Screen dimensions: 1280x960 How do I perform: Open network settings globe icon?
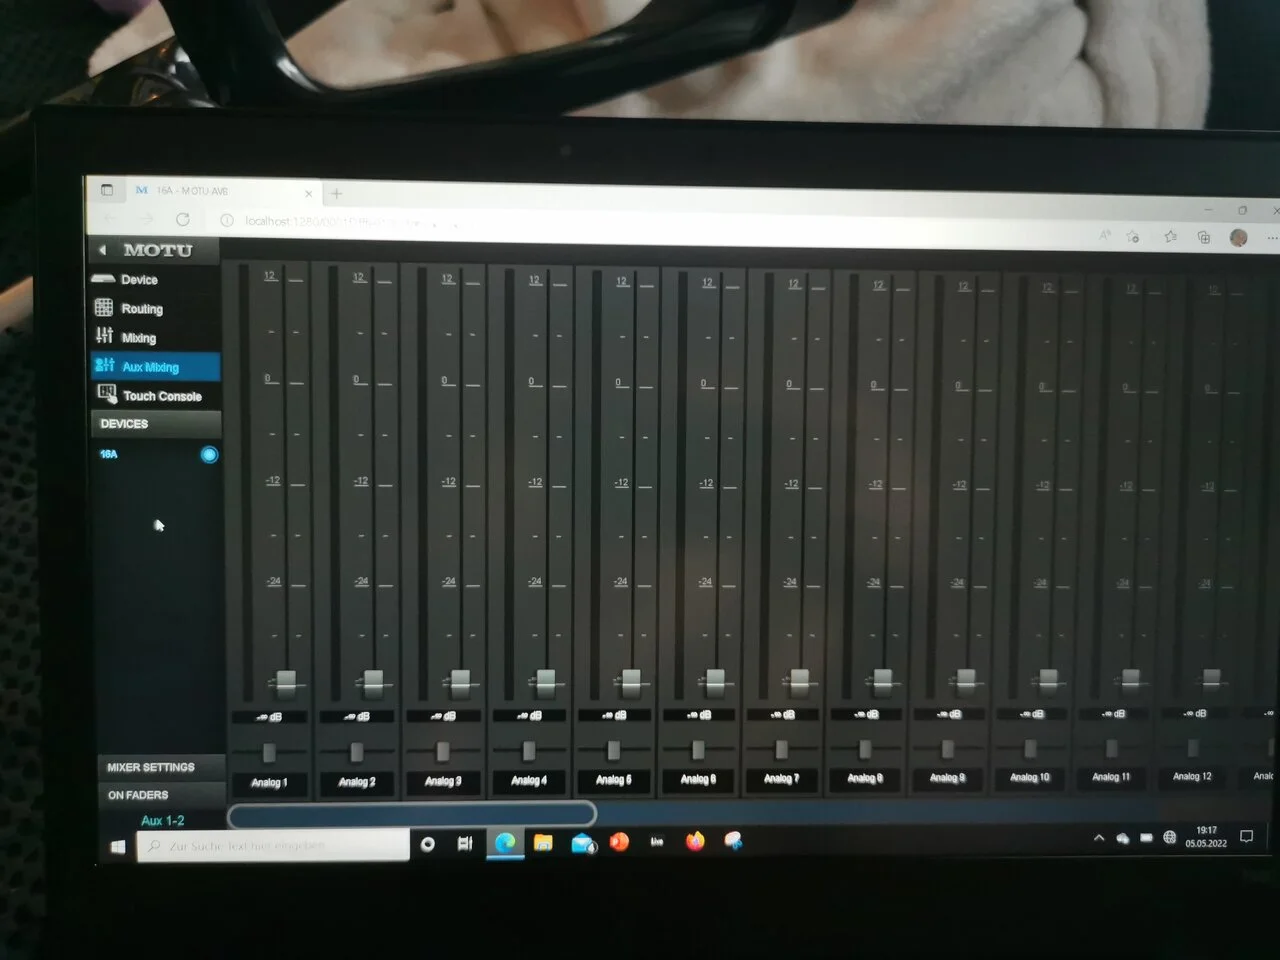(1170, 838)
